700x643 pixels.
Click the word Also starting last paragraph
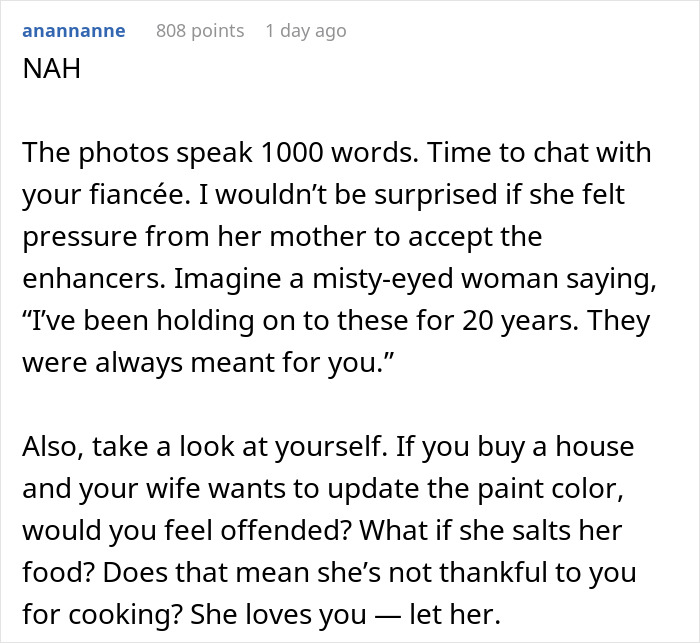(53, 447)
